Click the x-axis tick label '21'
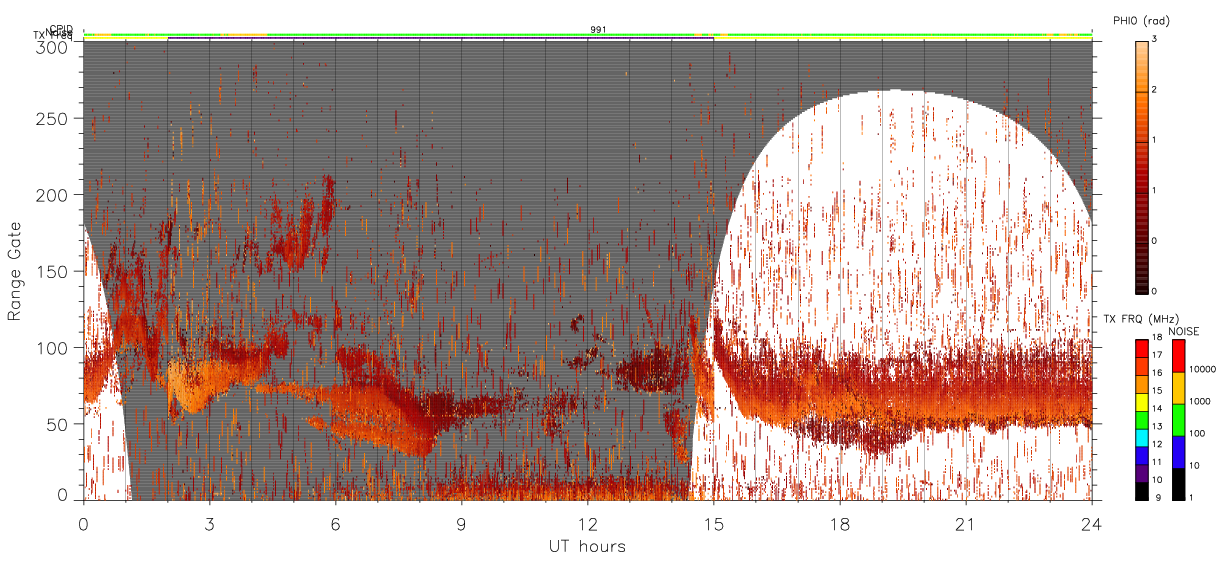The image size is (1228, 567). 966,523
